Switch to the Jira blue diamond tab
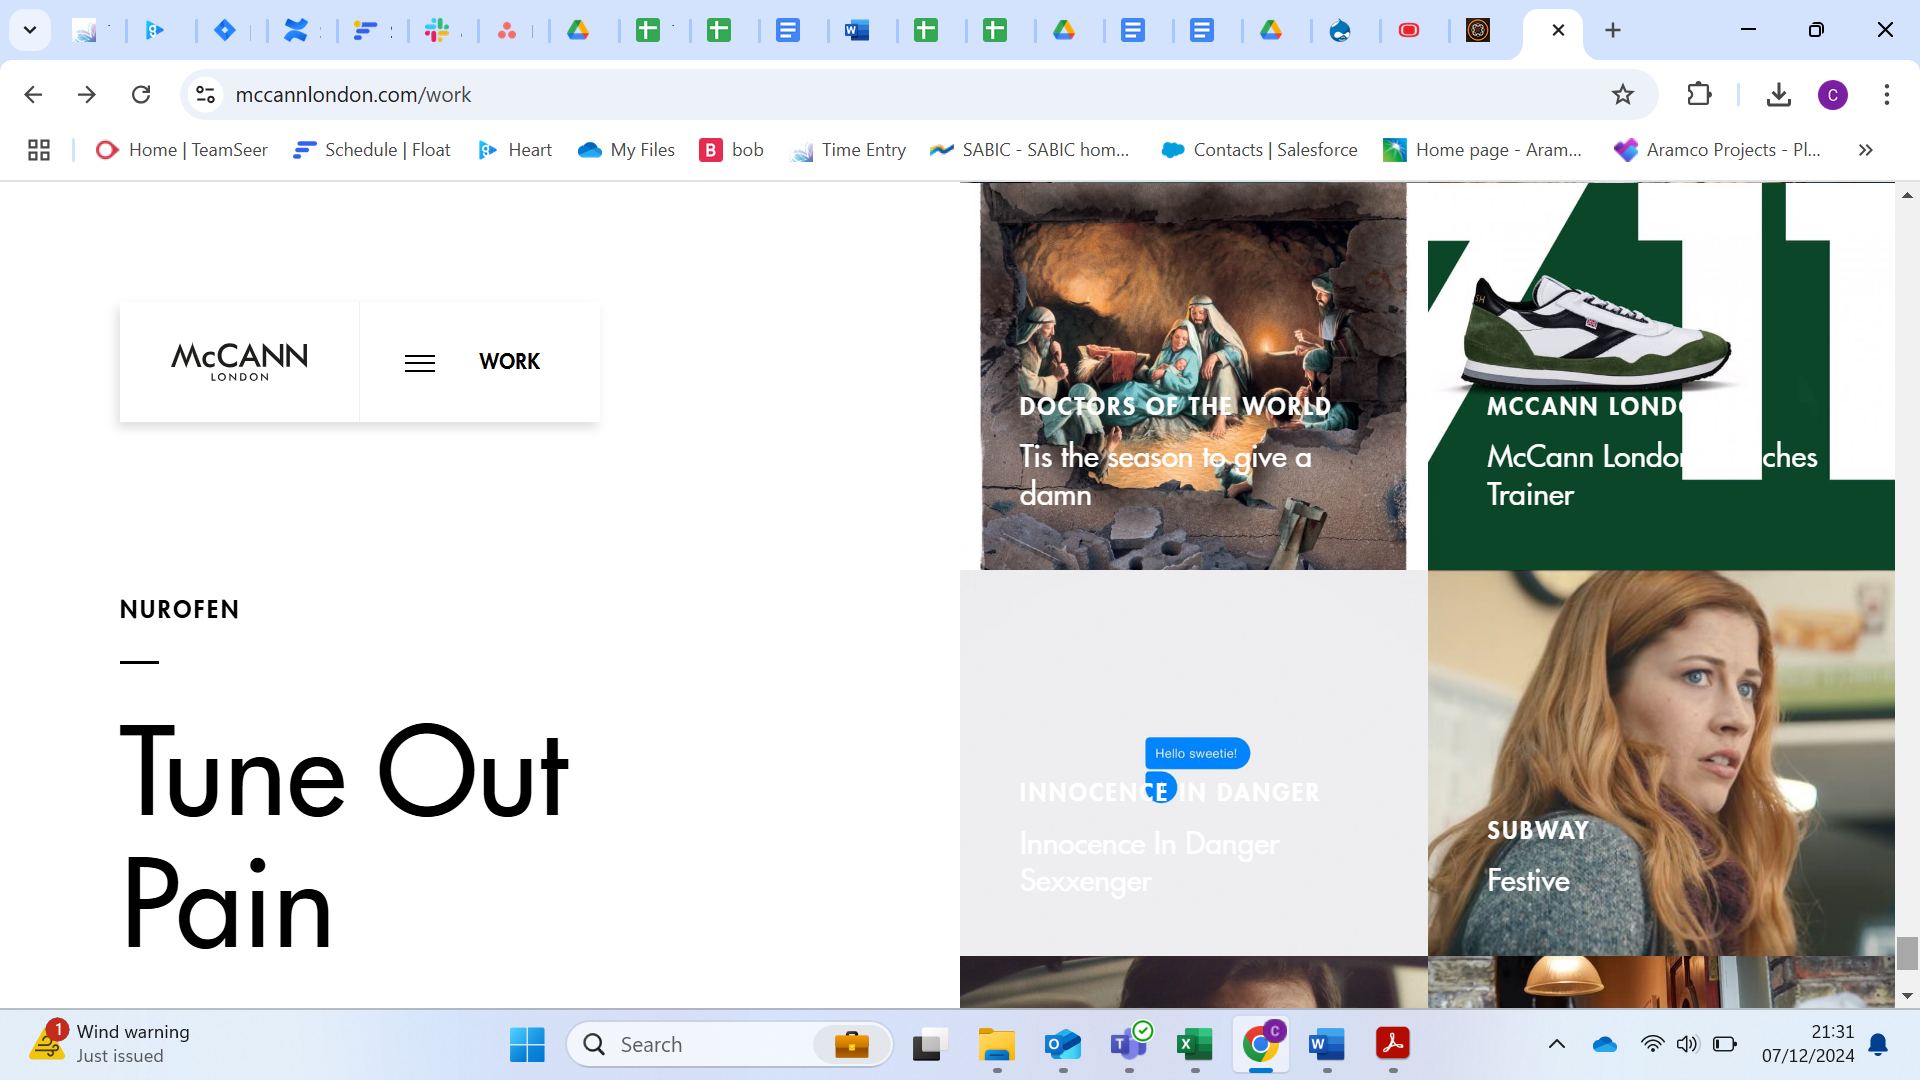The height and width of the screenshot is (1080, 1920). tap(225, 30)
